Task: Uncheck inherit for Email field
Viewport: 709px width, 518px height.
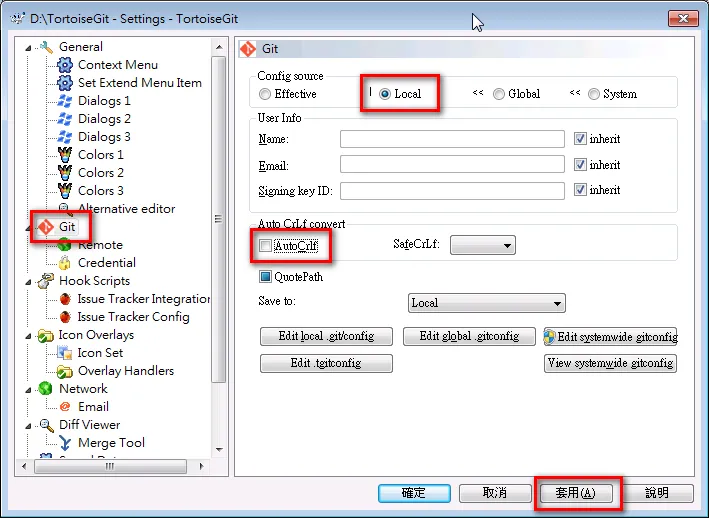Action: click(x=580, y=165)
